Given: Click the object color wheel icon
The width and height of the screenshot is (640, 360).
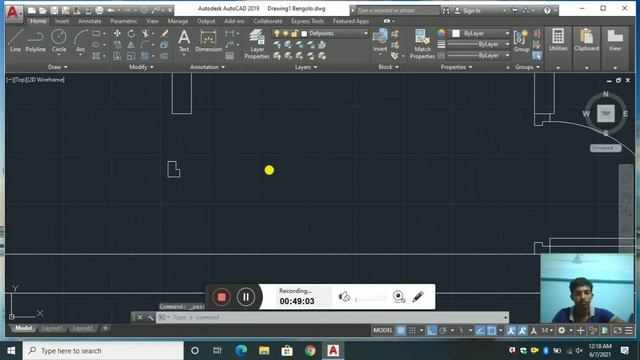Looking at the screenshot, I should click(441, 33).
